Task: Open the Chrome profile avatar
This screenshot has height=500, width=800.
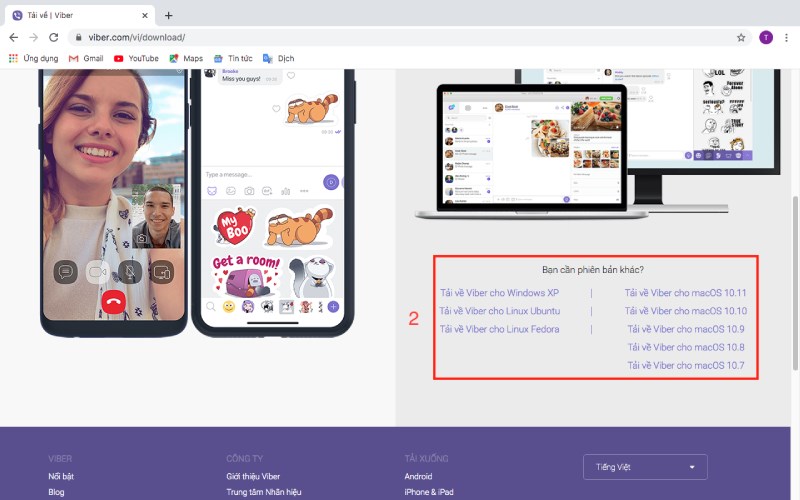Action: (x=766, y=37)
